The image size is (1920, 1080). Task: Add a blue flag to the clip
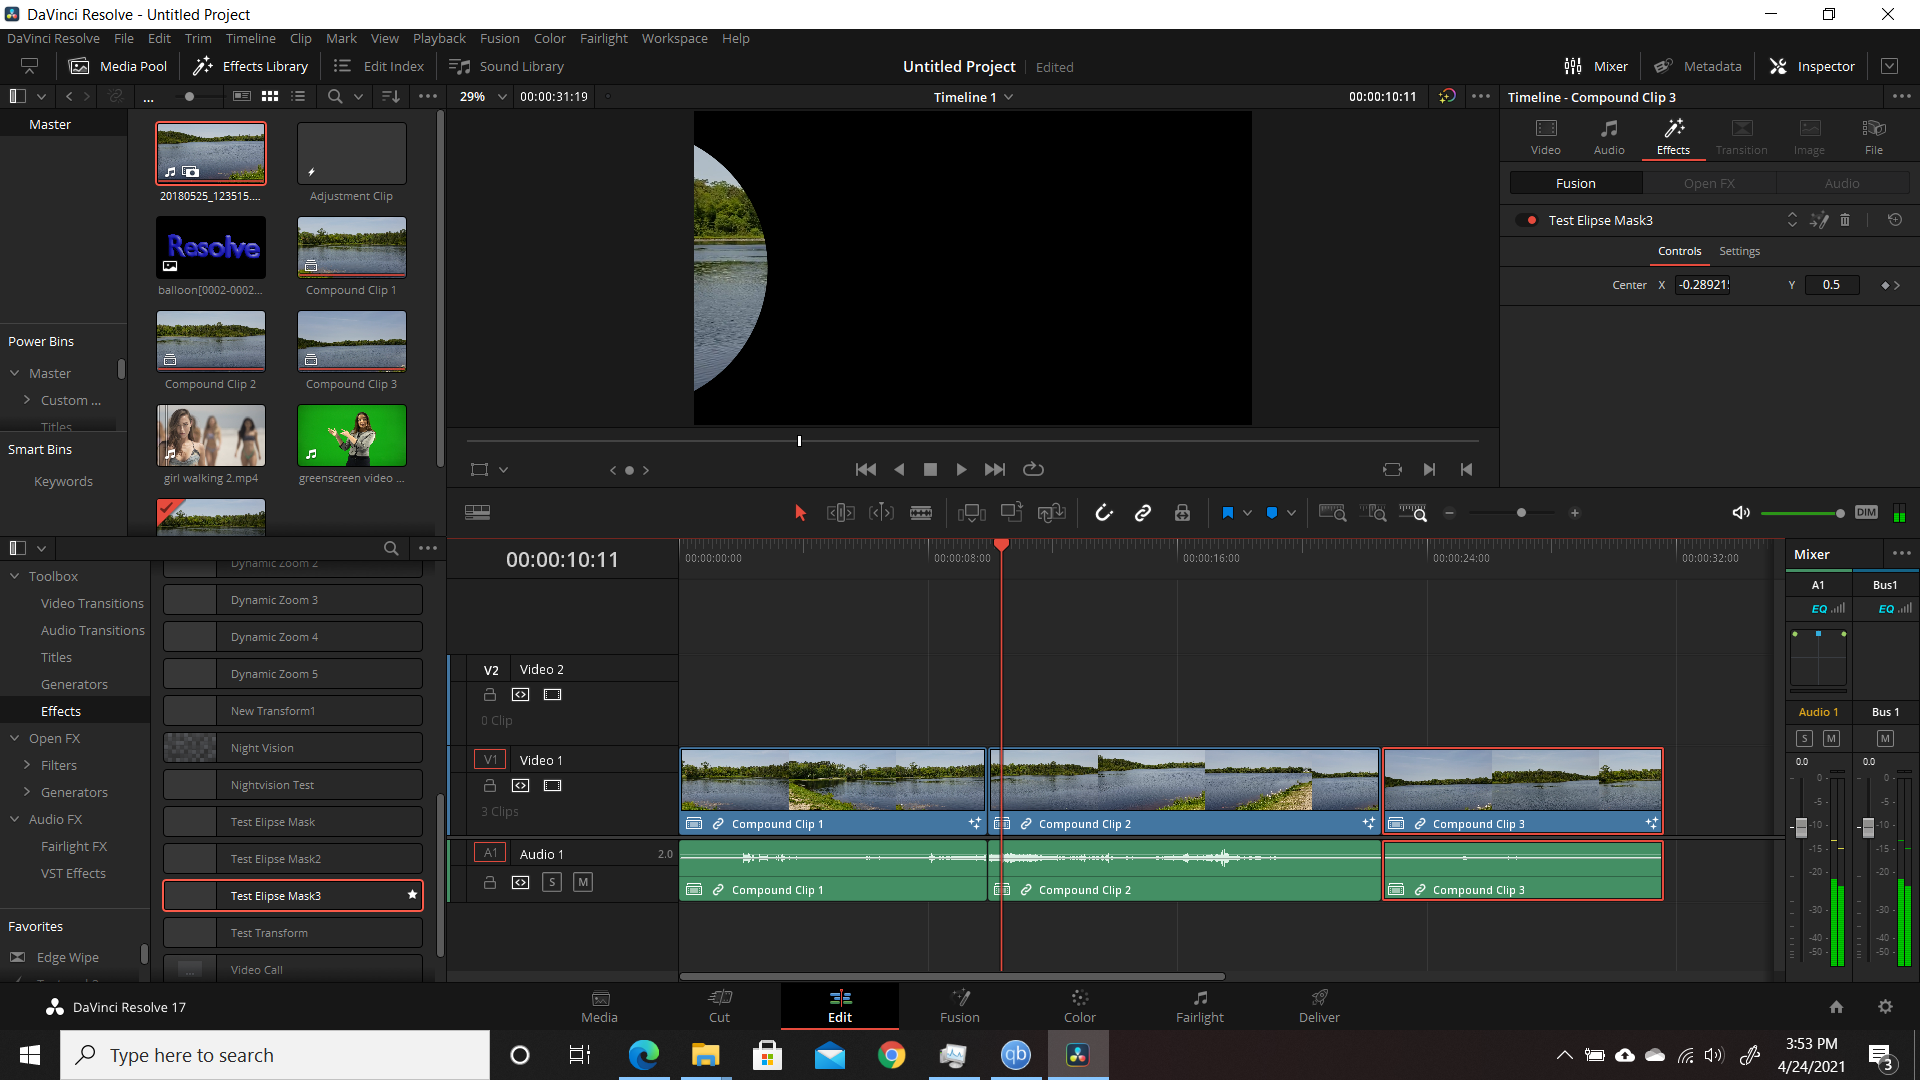click(1228, 513)
